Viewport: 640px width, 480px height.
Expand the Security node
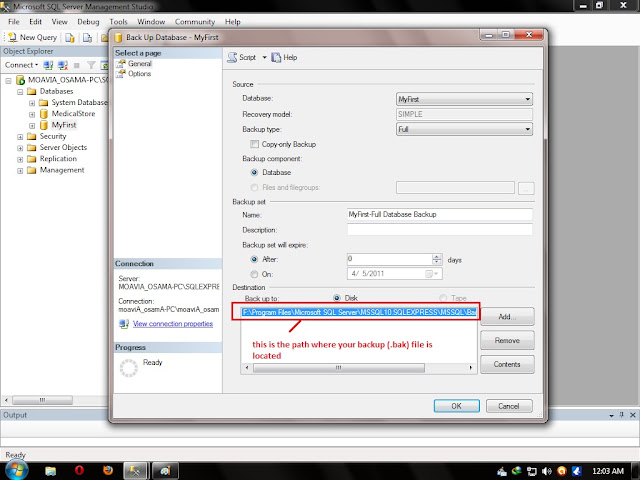[x=20, y=137]
